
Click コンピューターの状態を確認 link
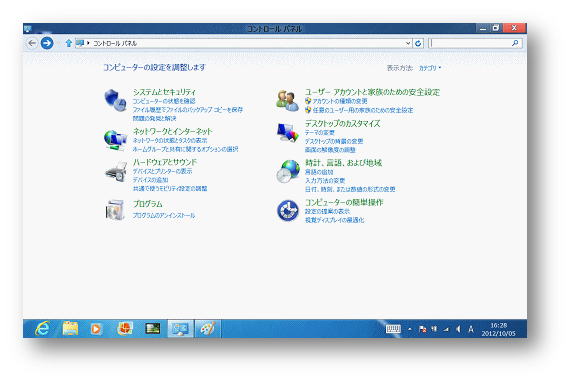click(164, 101)
